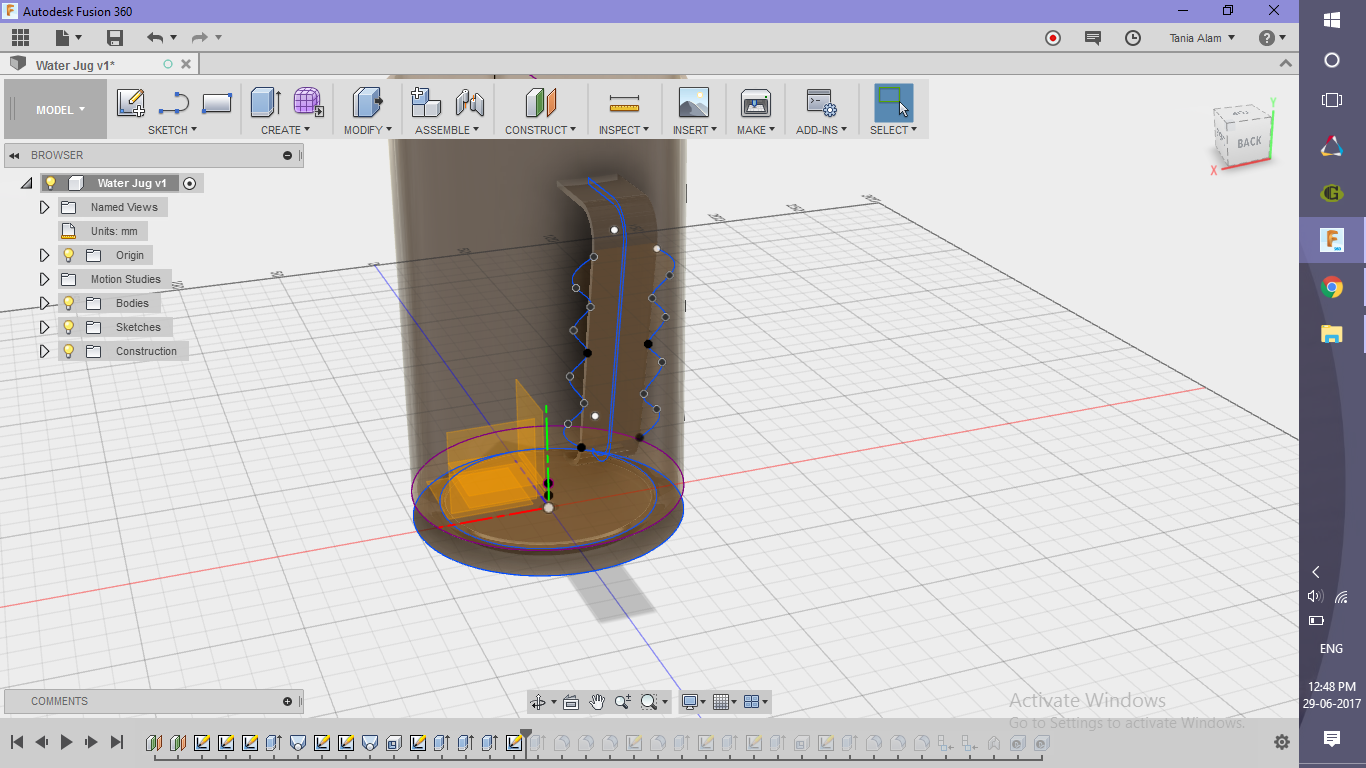Click the 3D Print Make icon
1366x768 pixels.
tap(755, 103)
